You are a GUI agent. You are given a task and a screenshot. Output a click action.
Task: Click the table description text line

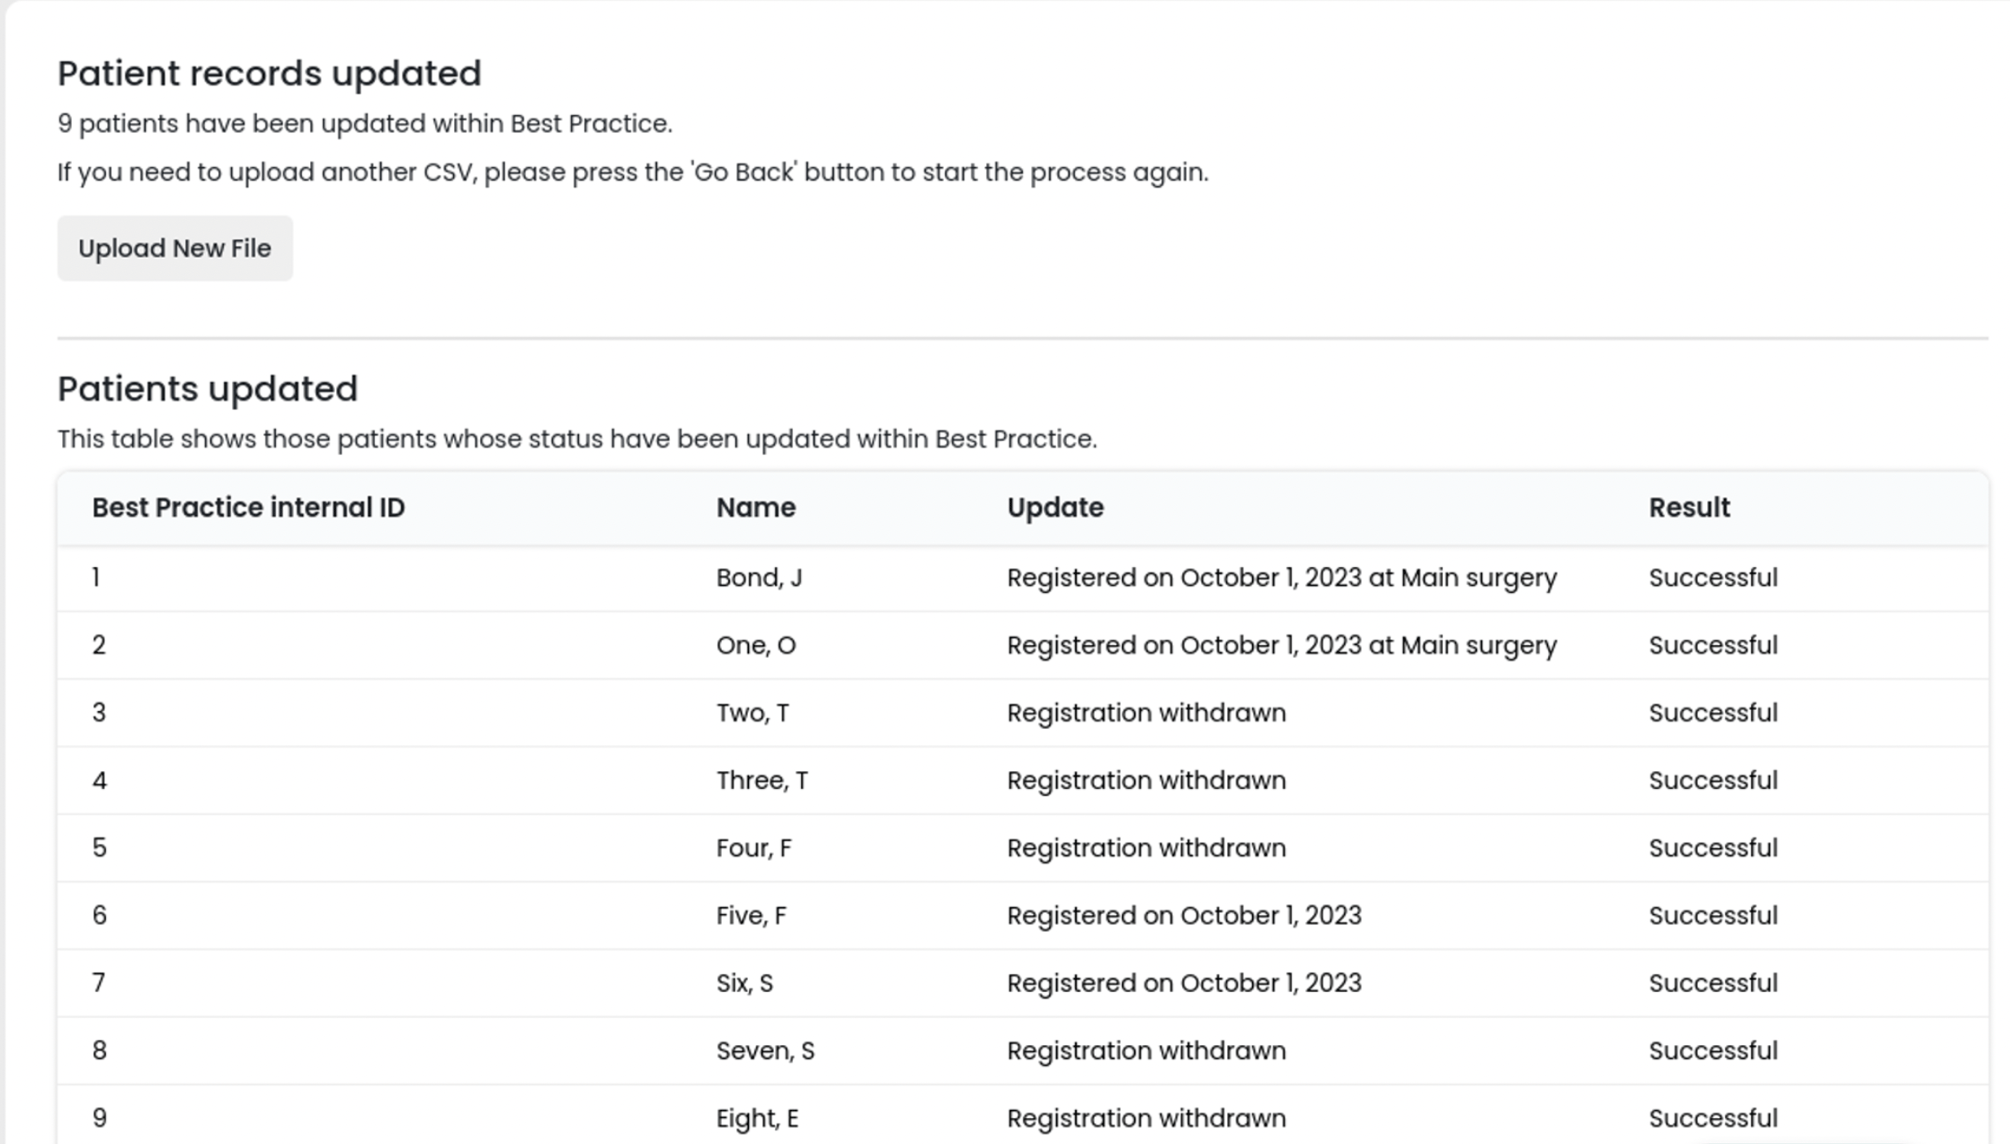[577, 437]
